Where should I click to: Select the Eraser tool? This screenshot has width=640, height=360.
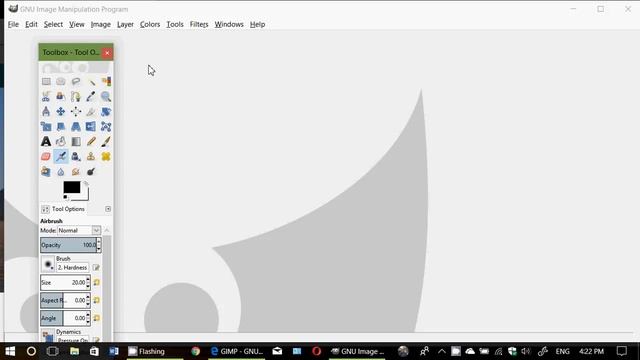pyautogui.click(x=46, y=156)
